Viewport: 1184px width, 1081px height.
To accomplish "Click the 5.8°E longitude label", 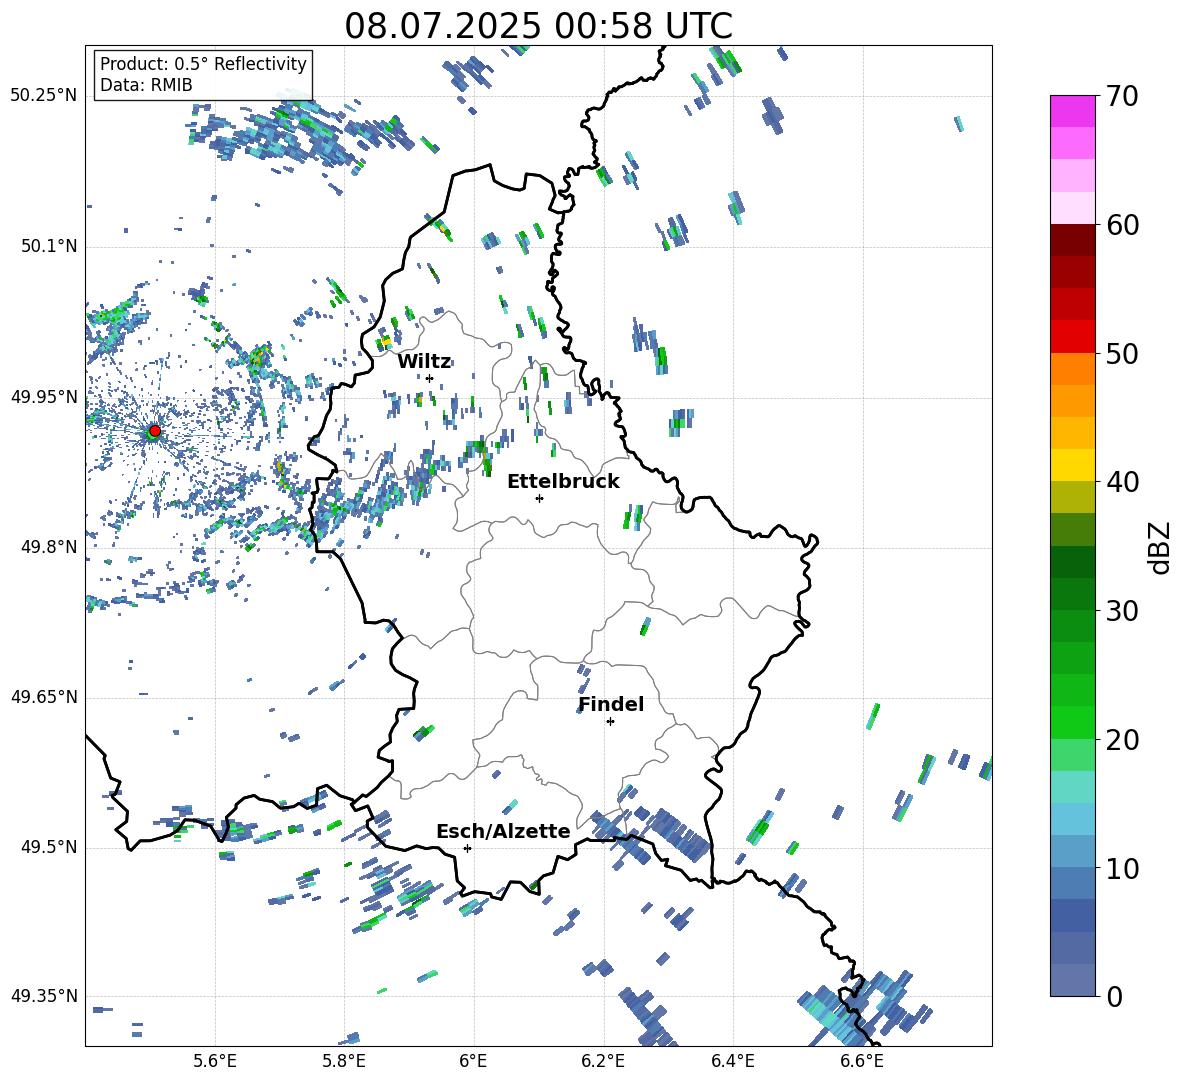I will [x=344, y=1062].
